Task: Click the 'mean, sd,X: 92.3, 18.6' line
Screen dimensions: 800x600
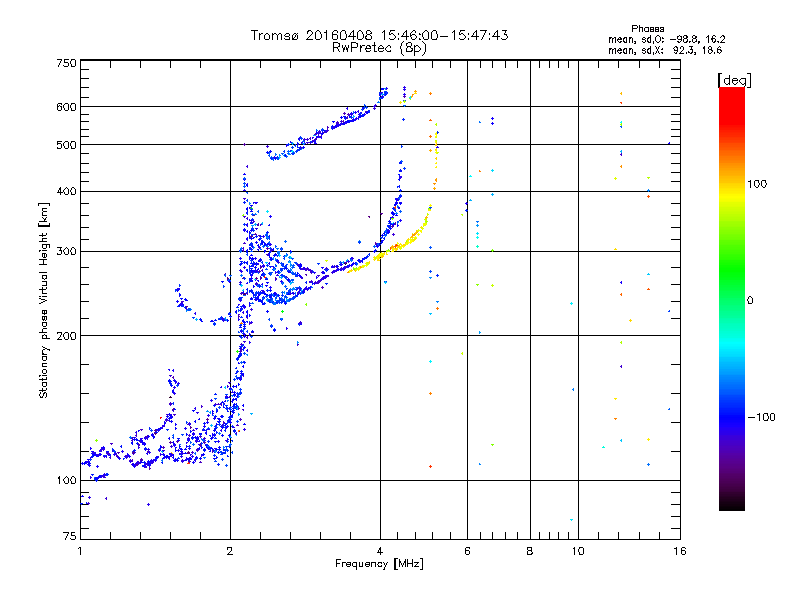Action: (x=665, y=51)
